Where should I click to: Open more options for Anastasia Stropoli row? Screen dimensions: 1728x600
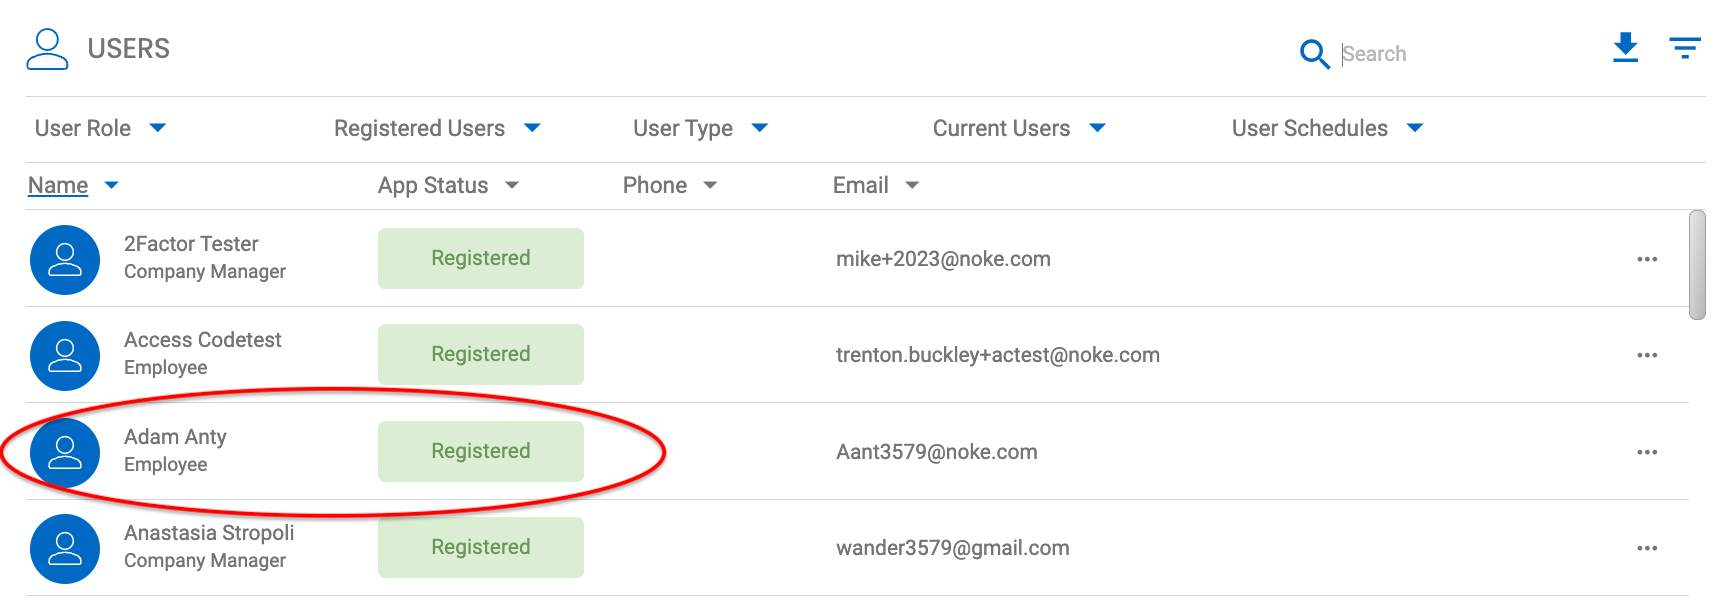[1647, 548]
